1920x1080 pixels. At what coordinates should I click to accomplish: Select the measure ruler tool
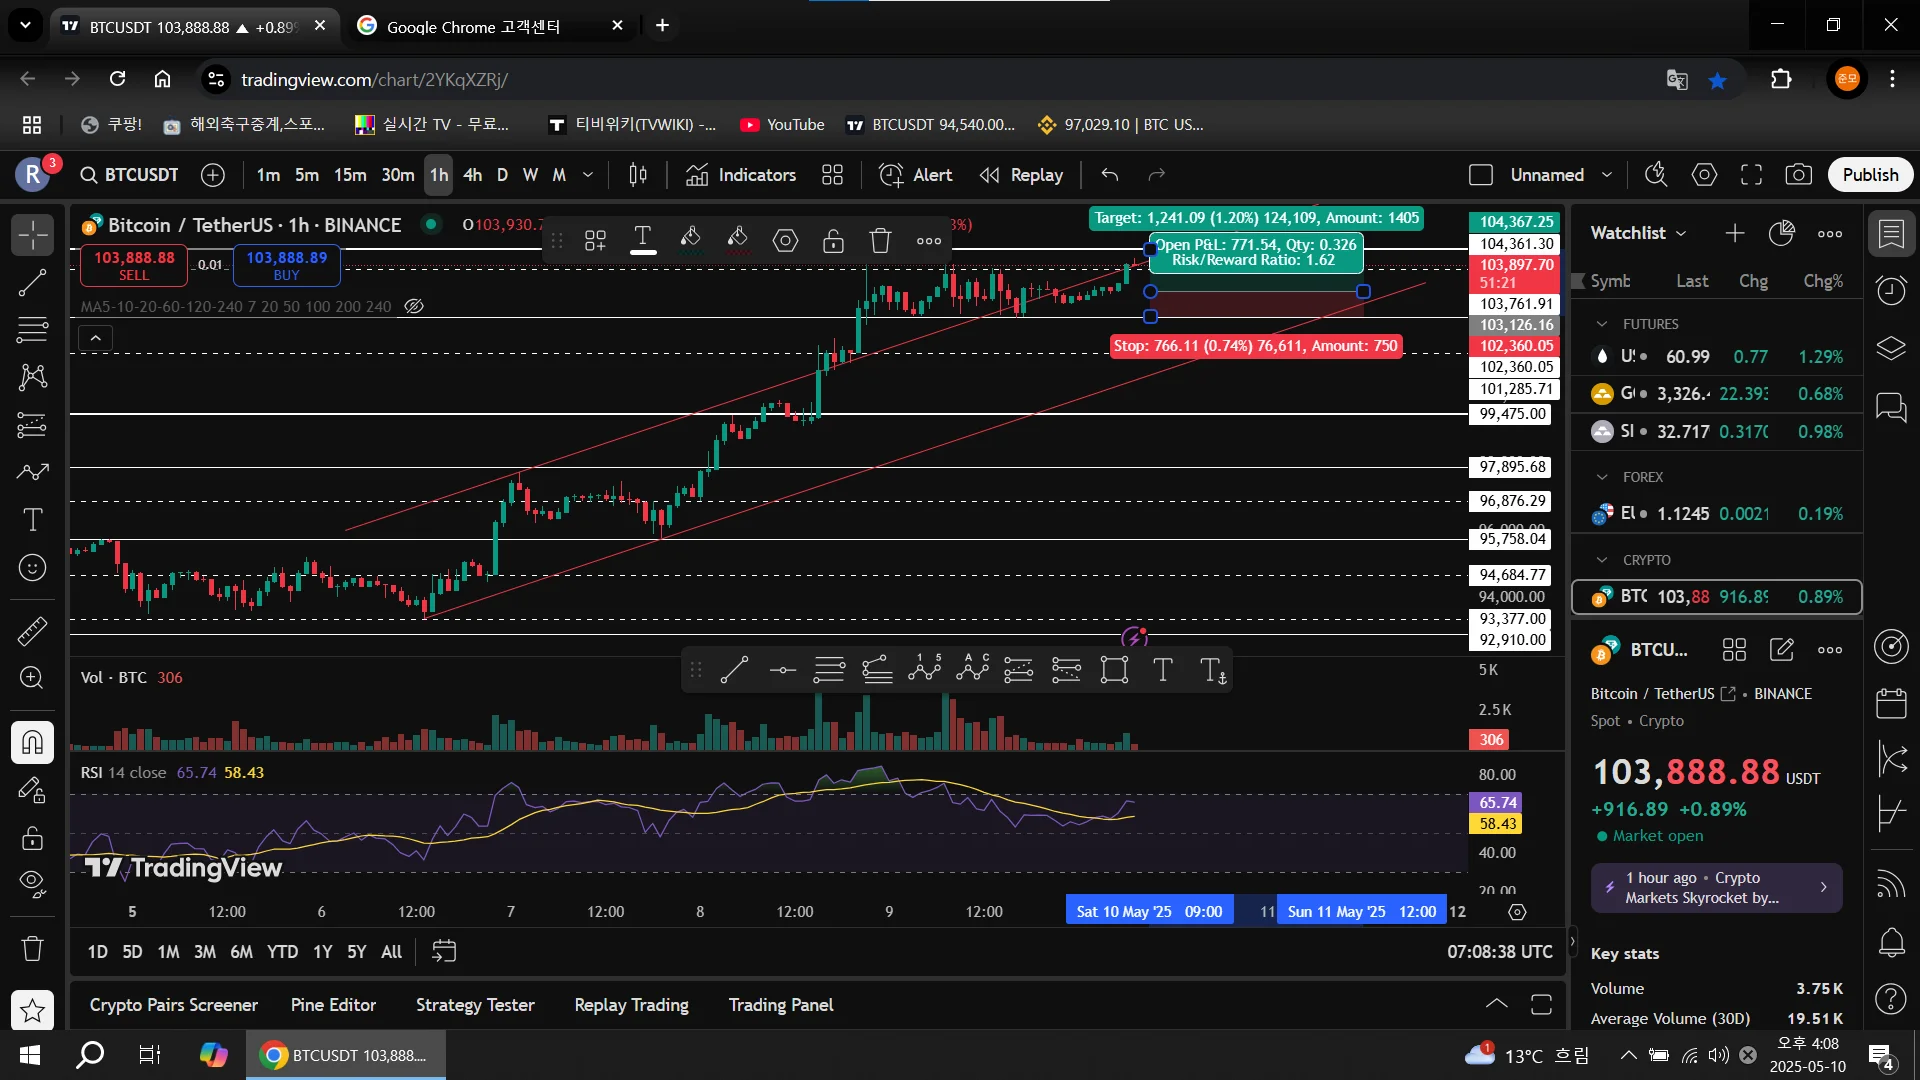(32, 631)
